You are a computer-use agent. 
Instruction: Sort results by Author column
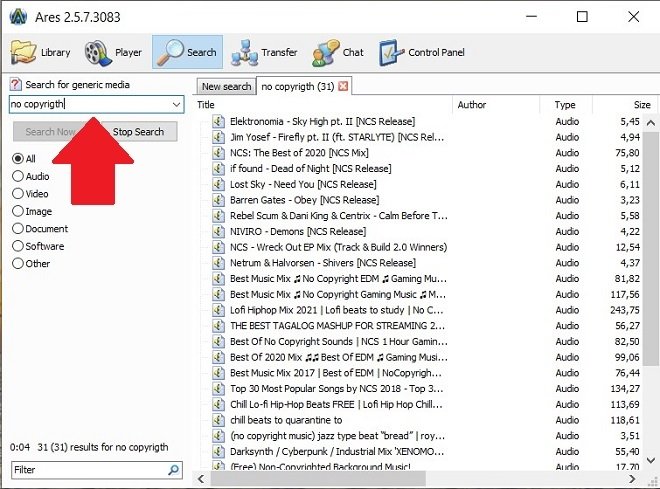[x=497, y=105]
